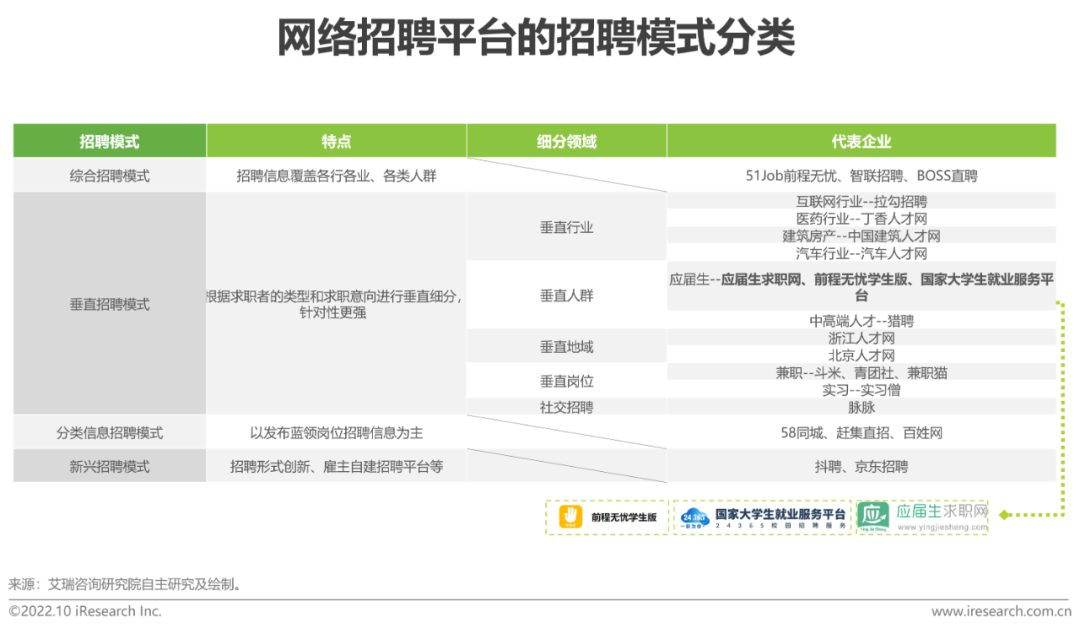Click the 垂直招聘模式 row cell
Screen dimensions: 1080x634
pyautogui.click(x=110, y=304)
